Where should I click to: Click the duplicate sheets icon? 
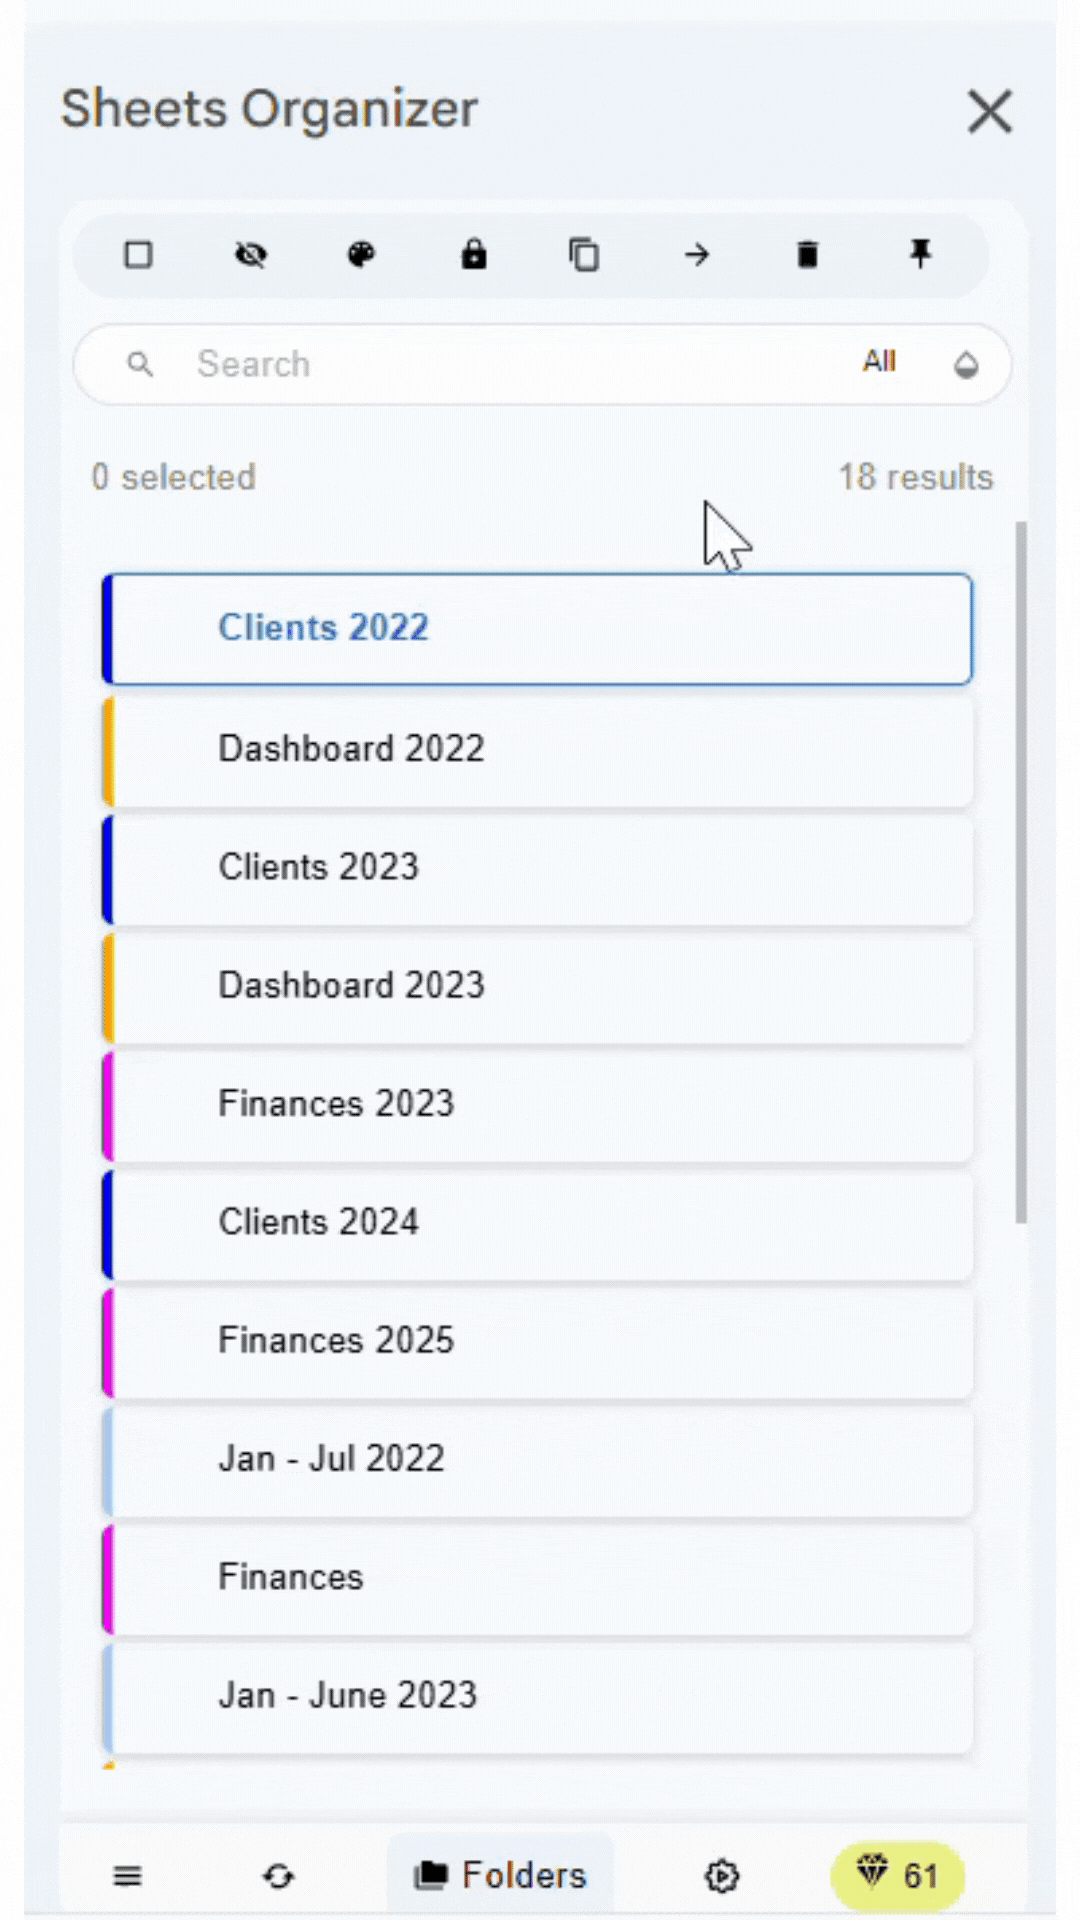584,255
